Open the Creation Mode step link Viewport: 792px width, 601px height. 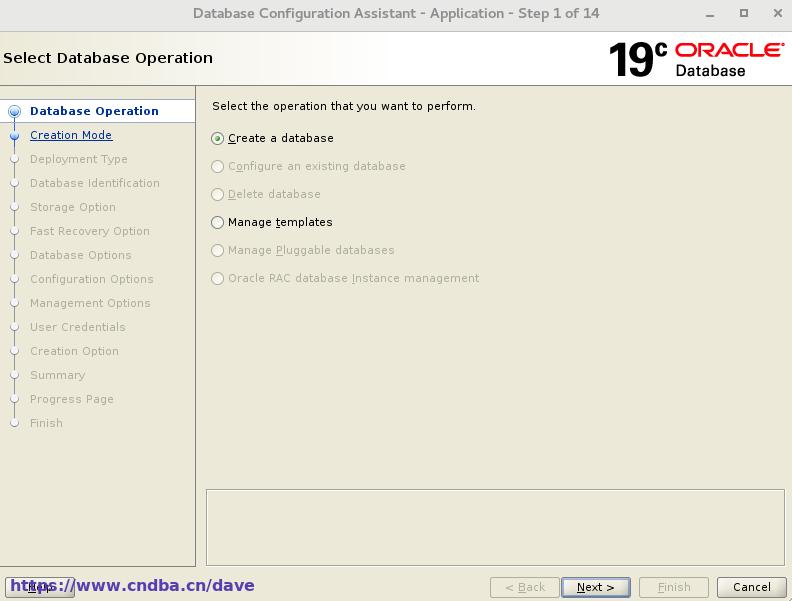[x=71, y=135]
